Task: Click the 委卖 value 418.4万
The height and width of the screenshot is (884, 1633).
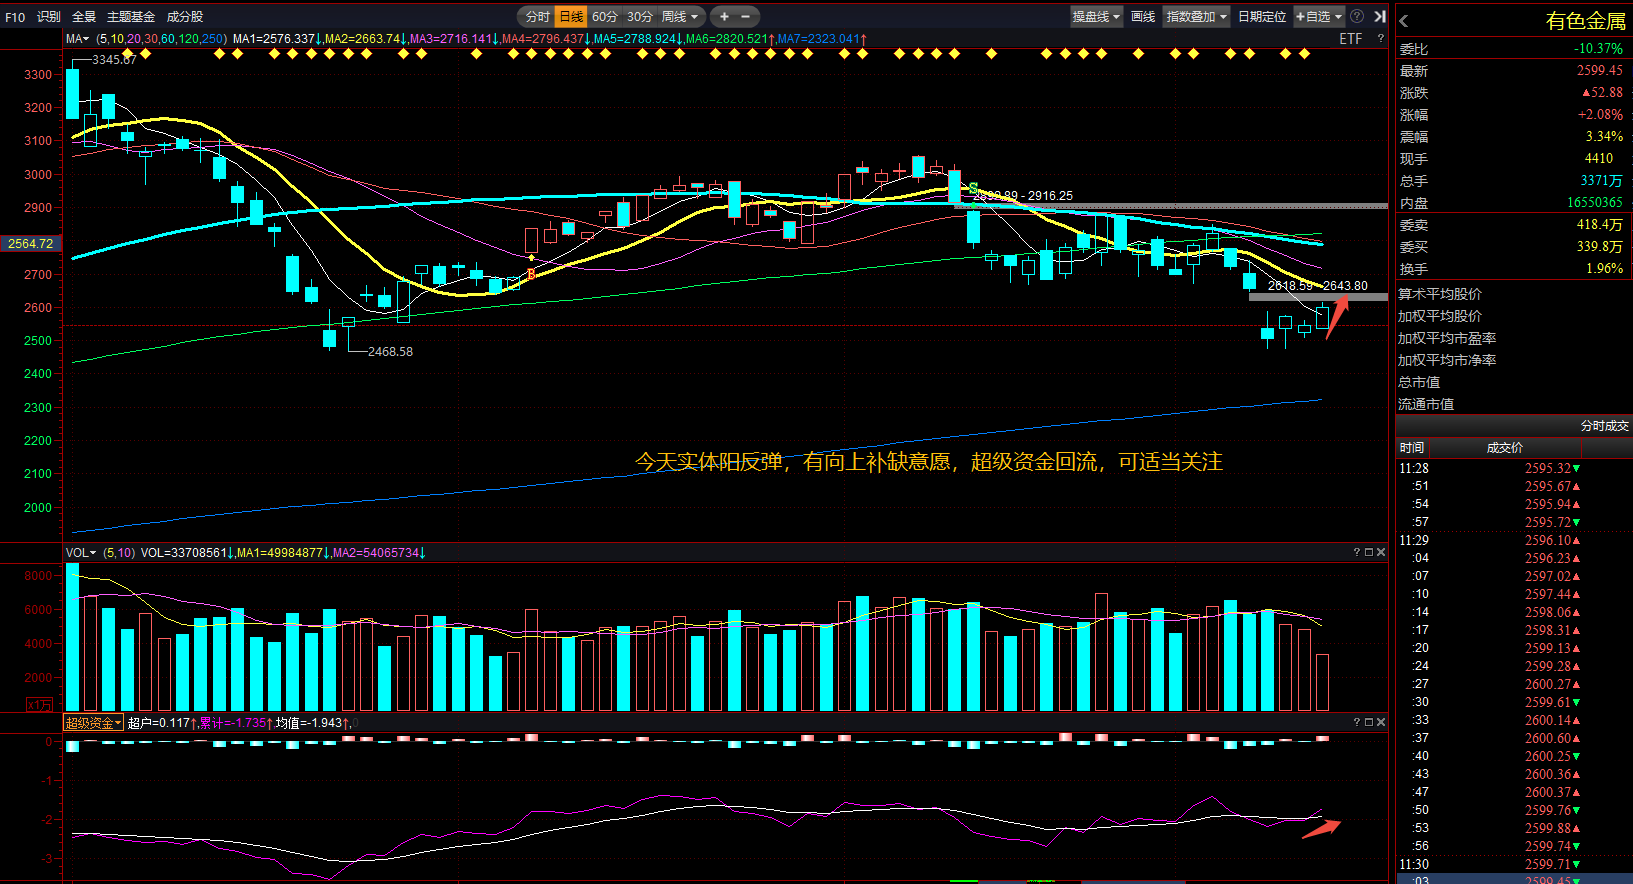Action: pyautogui.click(x=1600, y=225)
